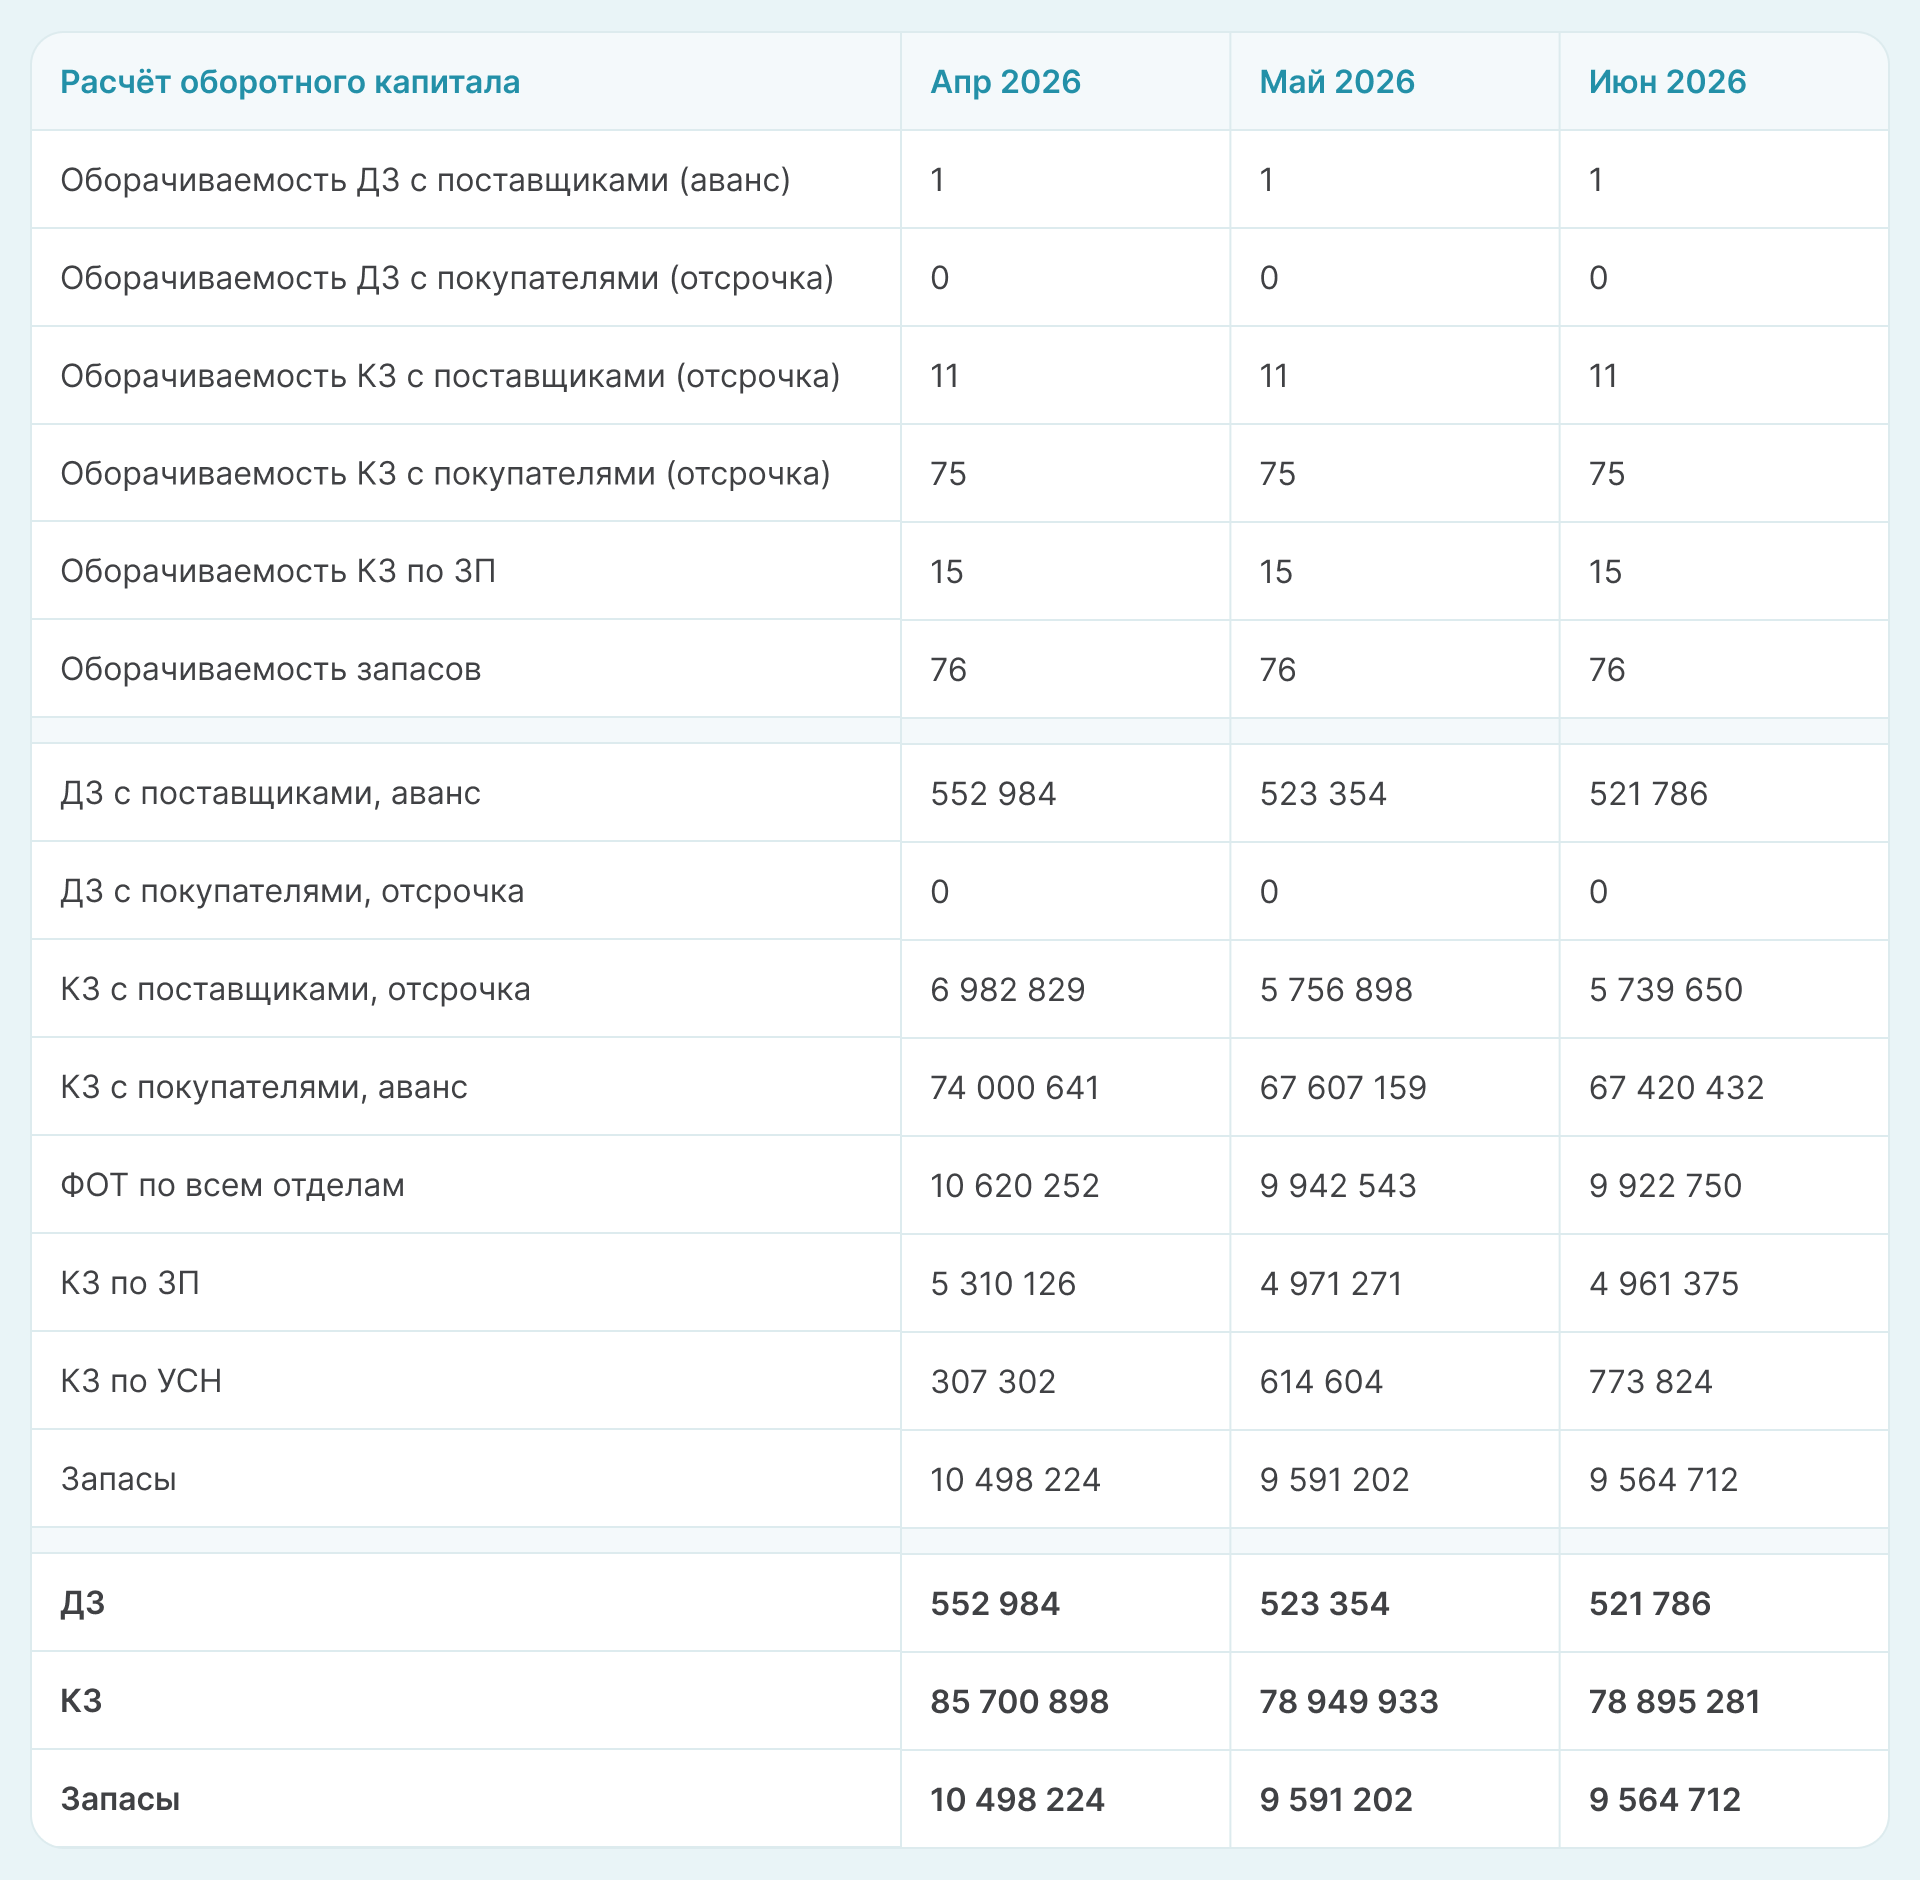1920x1880 pixels.
Task: Click the Май 2026 column header
Action: click(1336, 82)
